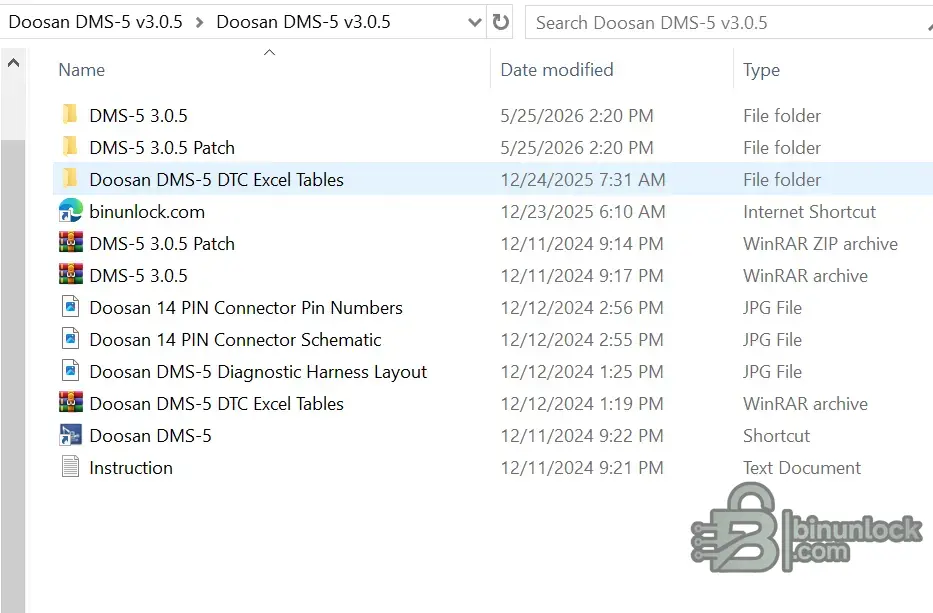Click the Doosan 14 PIN Connector Pin Numbers JPG icon

pos(70,307)
